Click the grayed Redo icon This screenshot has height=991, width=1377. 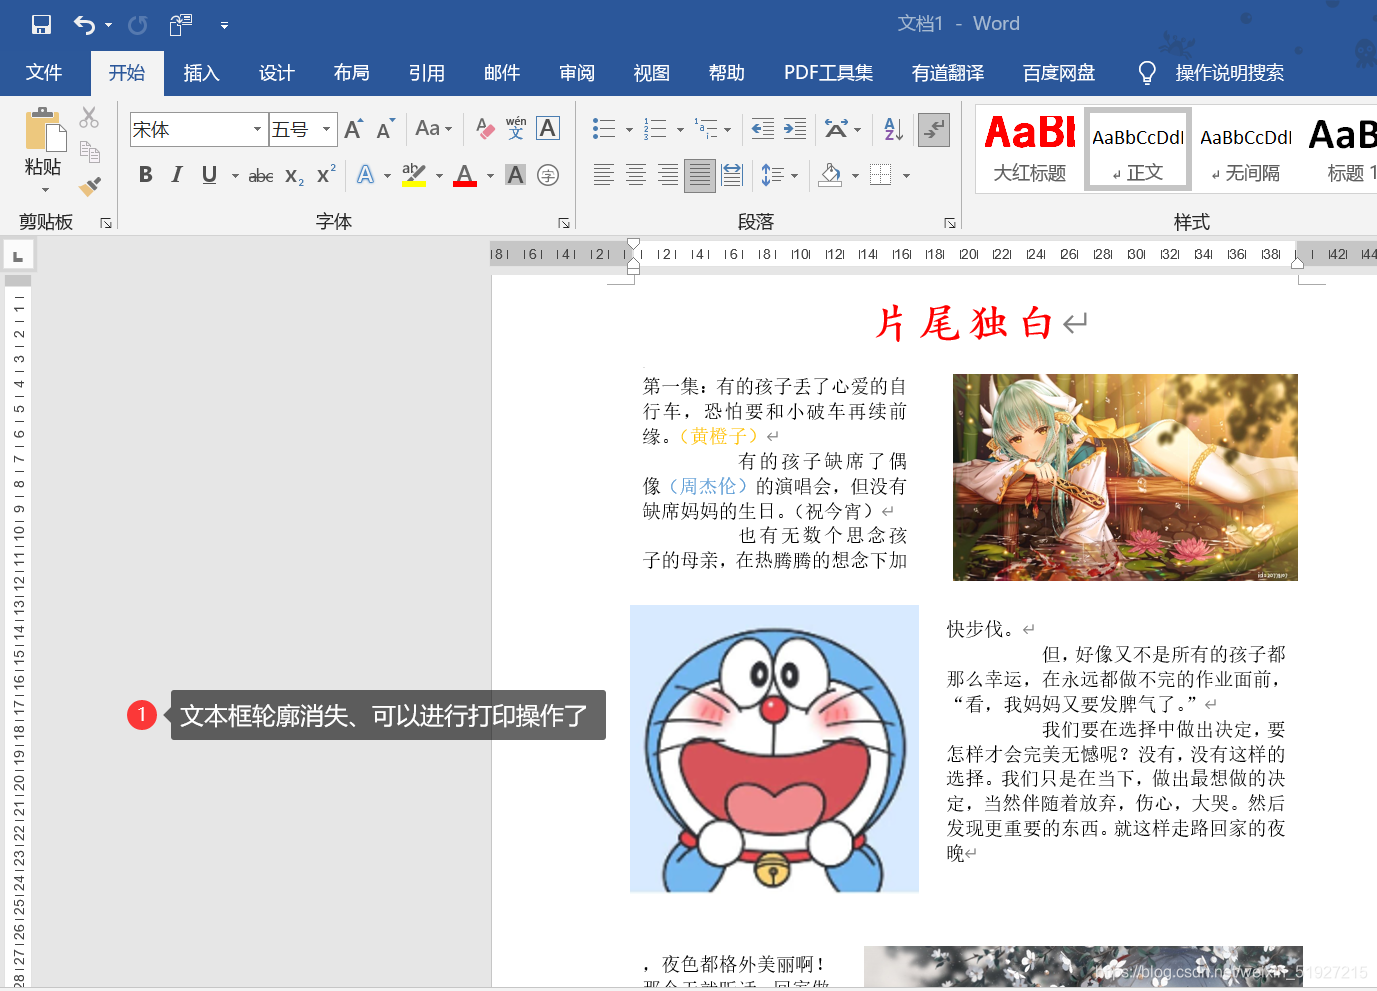[138, 24]
